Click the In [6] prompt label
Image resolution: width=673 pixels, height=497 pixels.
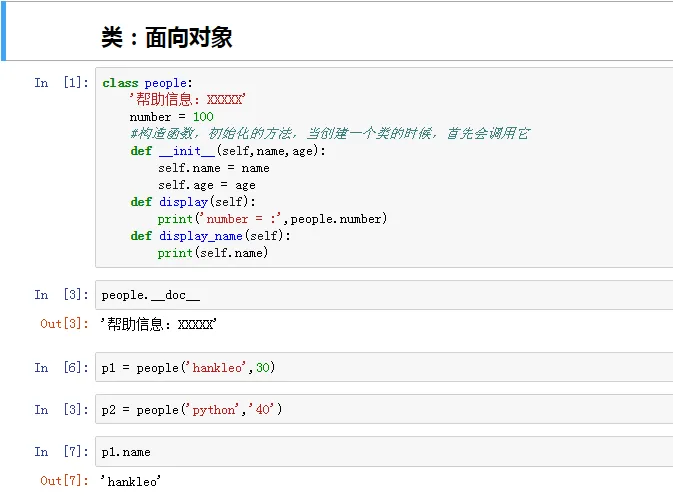click(61, 367)
